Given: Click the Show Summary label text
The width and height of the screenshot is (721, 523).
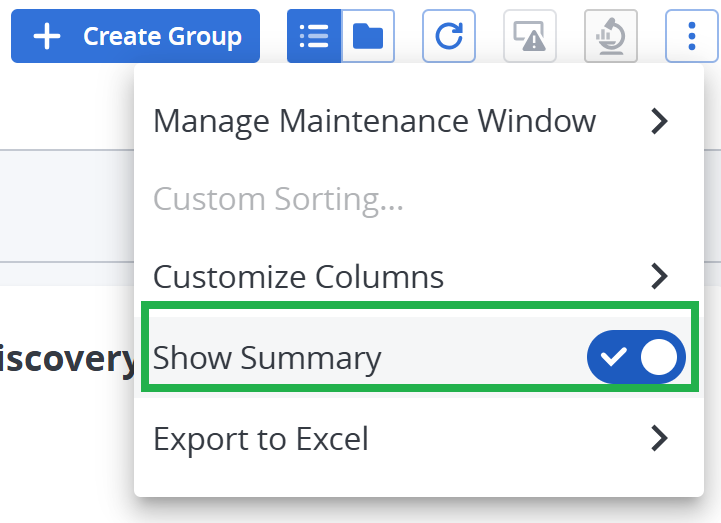Looking at the screenshot, I should [x=267, y=358].
